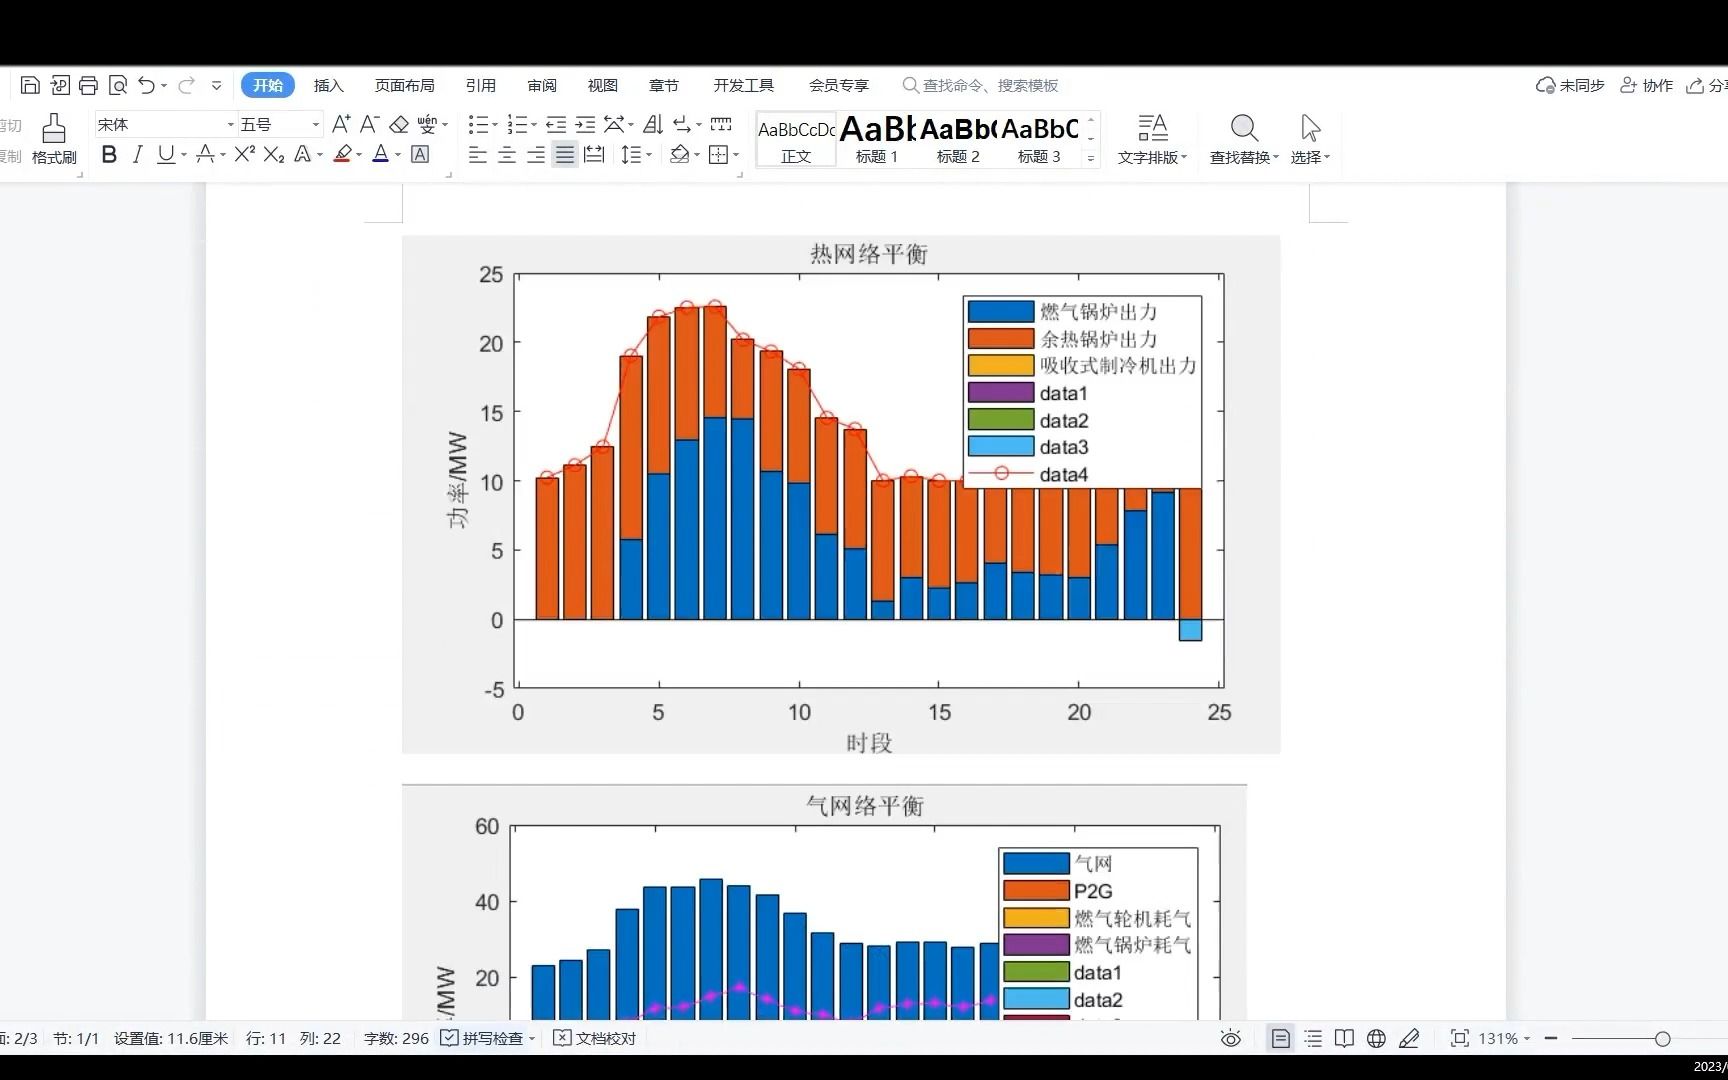Open the borders dropdown arrow
Screen dimensions: 1728x1080
click(x=736, y=154)
